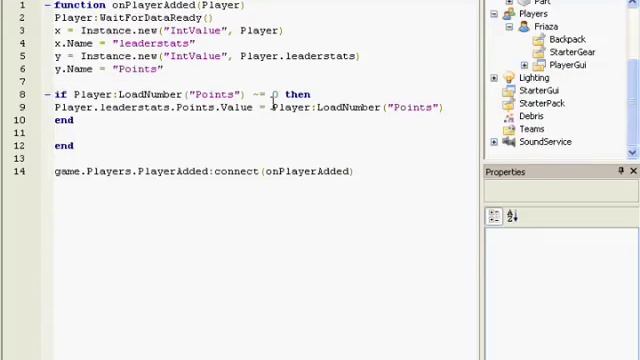Image resolution: width=640 pixels, height=360 pixels.
Task: Select Debris in the Explorer
Action: pyautogui.click(x=531, y=116)
